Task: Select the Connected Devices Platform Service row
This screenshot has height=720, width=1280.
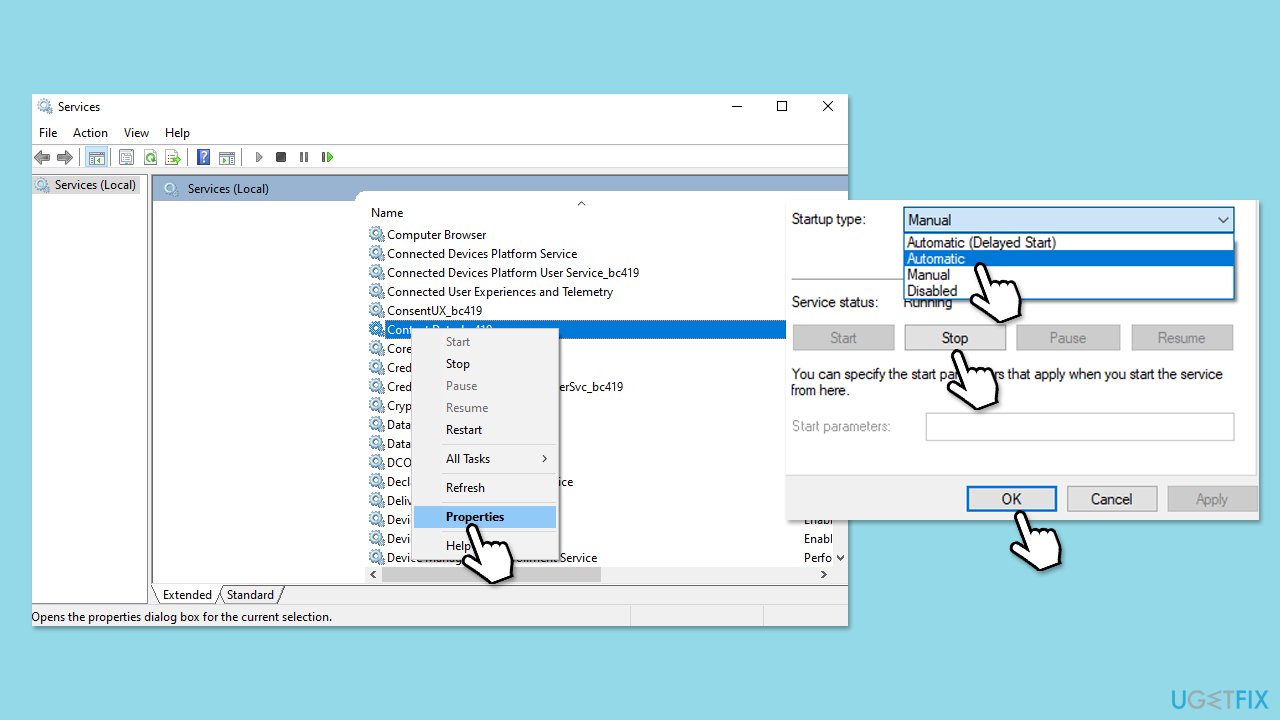Action: 482,253
